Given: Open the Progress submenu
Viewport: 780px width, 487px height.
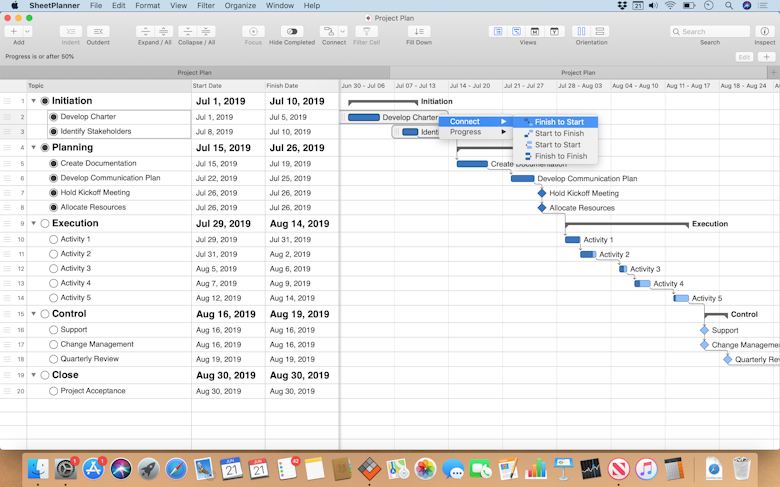Looking at the screenshot, I should (x=476, y=132).
